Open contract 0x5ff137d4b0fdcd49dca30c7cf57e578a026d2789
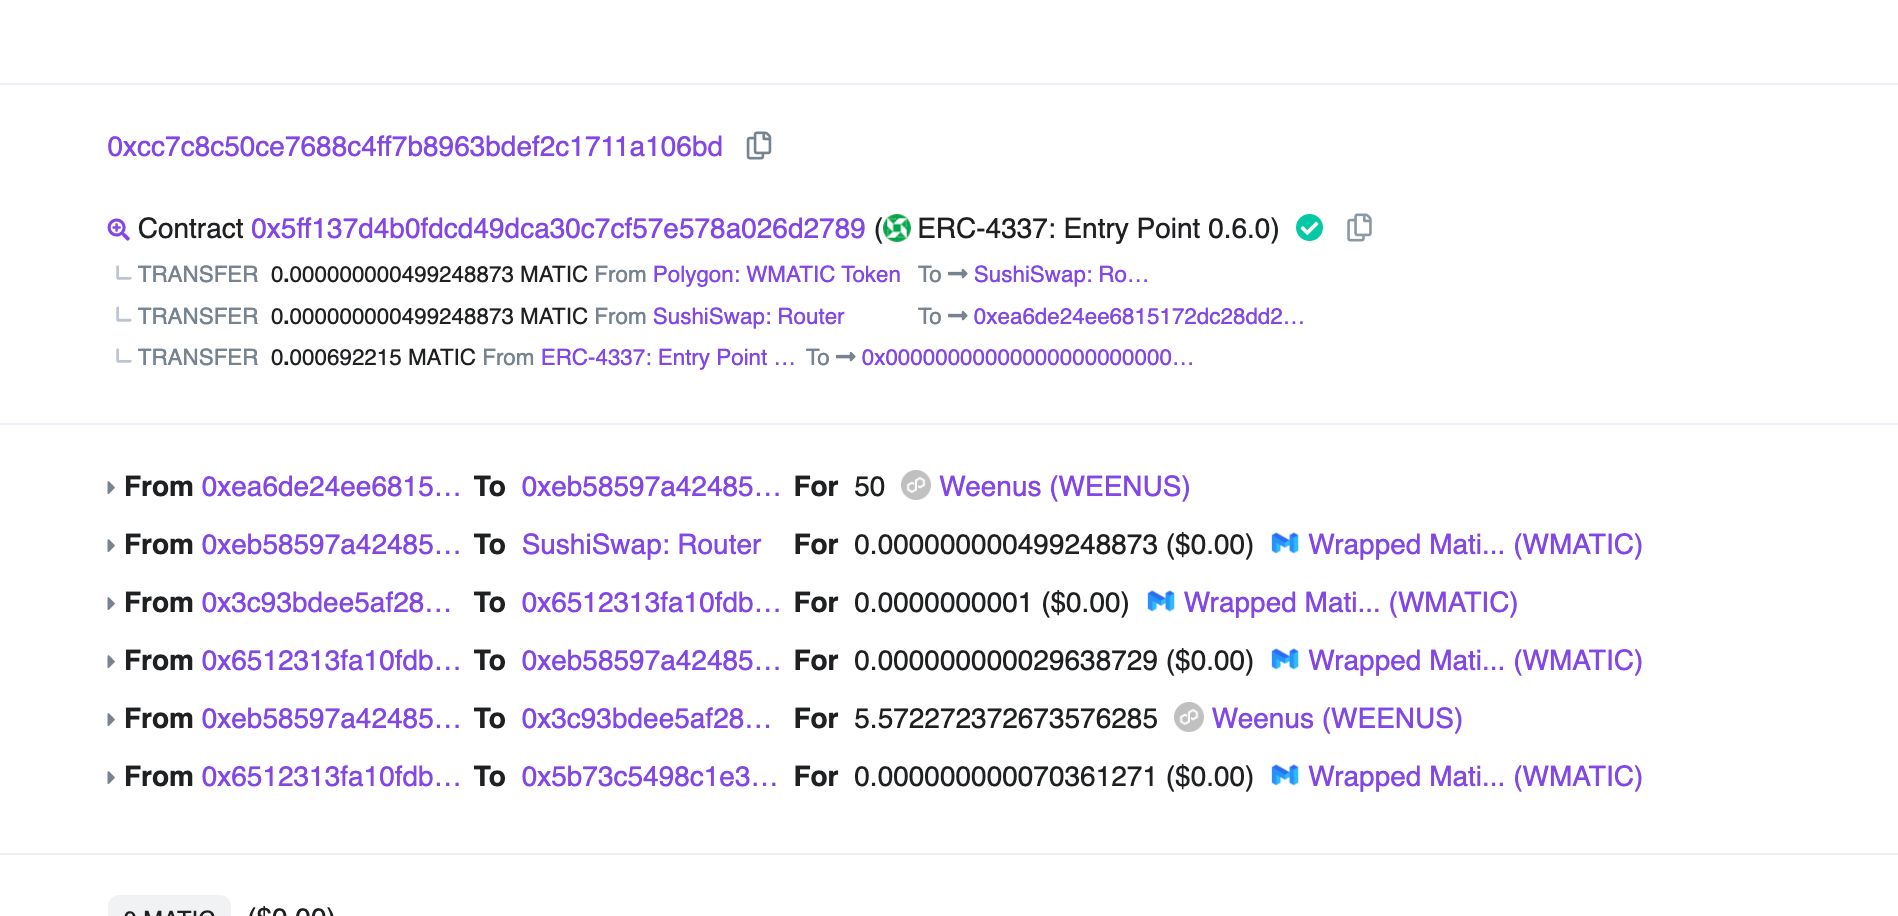The width and height of the screenshot is (1898, 916). 558,228
